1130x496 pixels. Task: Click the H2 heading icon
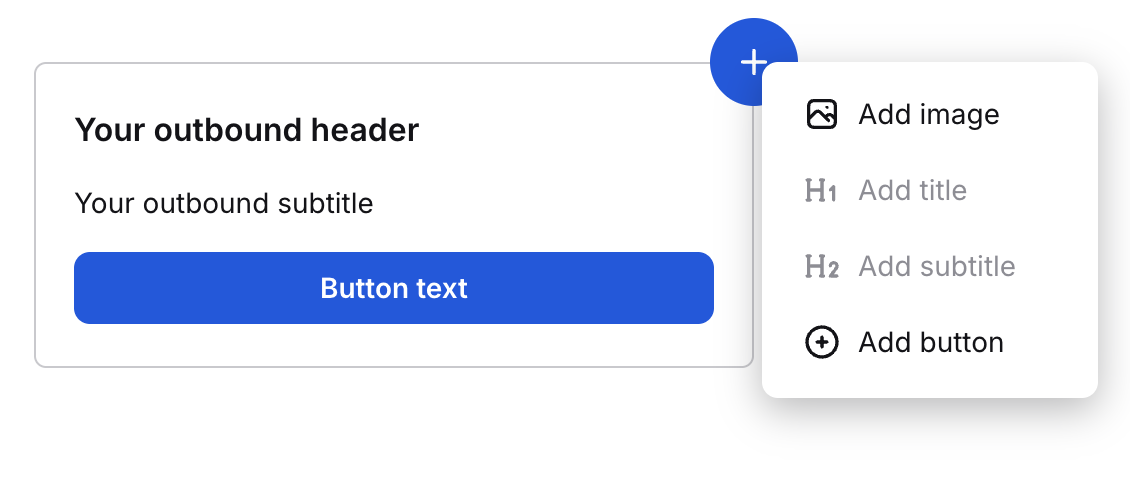(x=821, y=266)
